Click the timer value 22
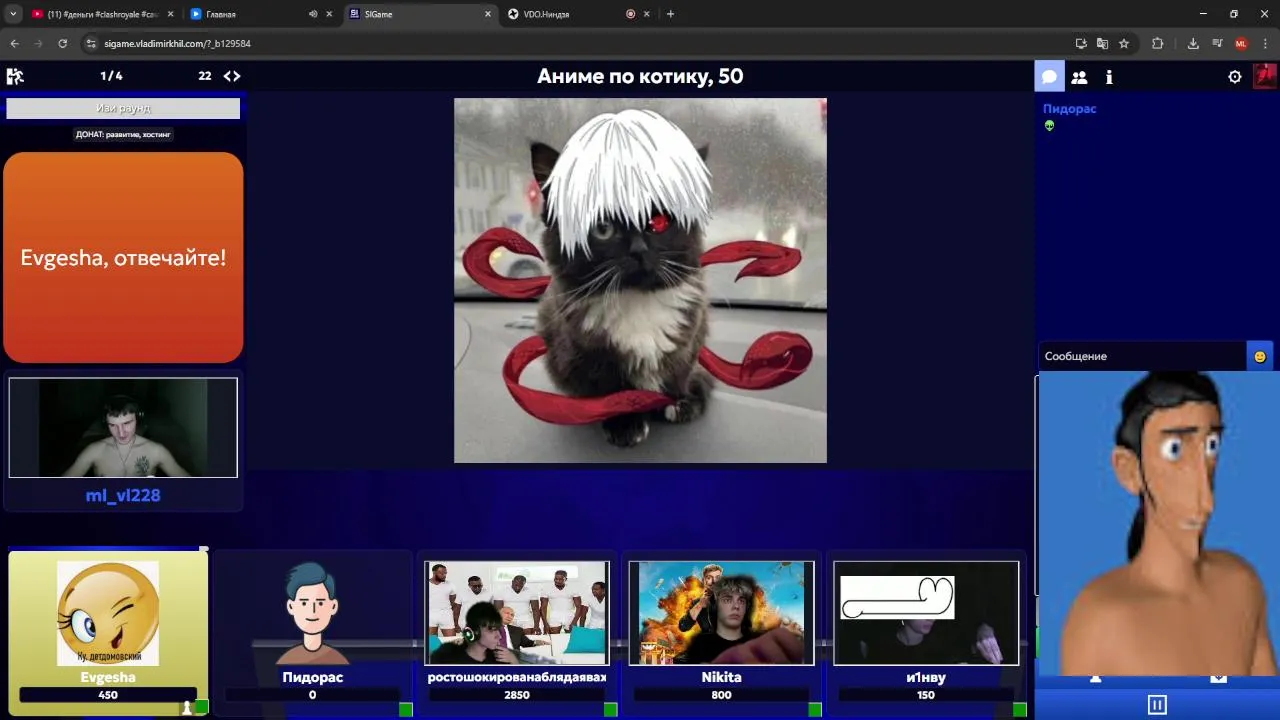The image size is (1280, 720). (x=204, y=76)
